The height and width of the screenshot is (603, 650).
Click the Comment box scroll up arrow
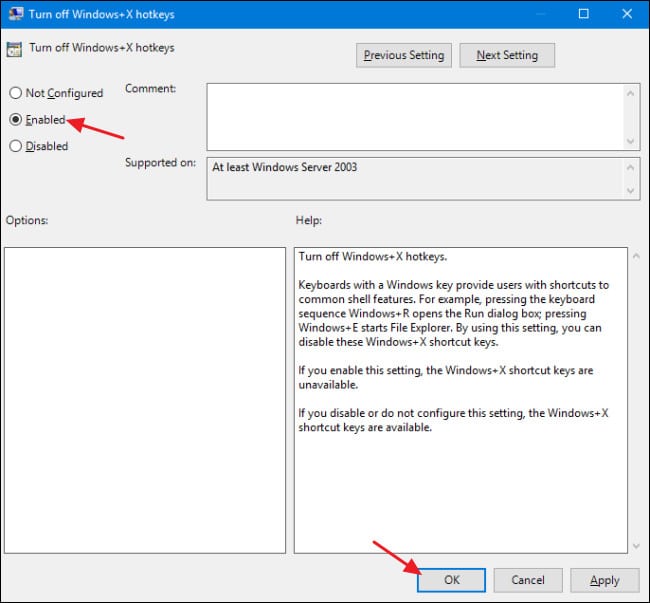[x=631, y=94]
